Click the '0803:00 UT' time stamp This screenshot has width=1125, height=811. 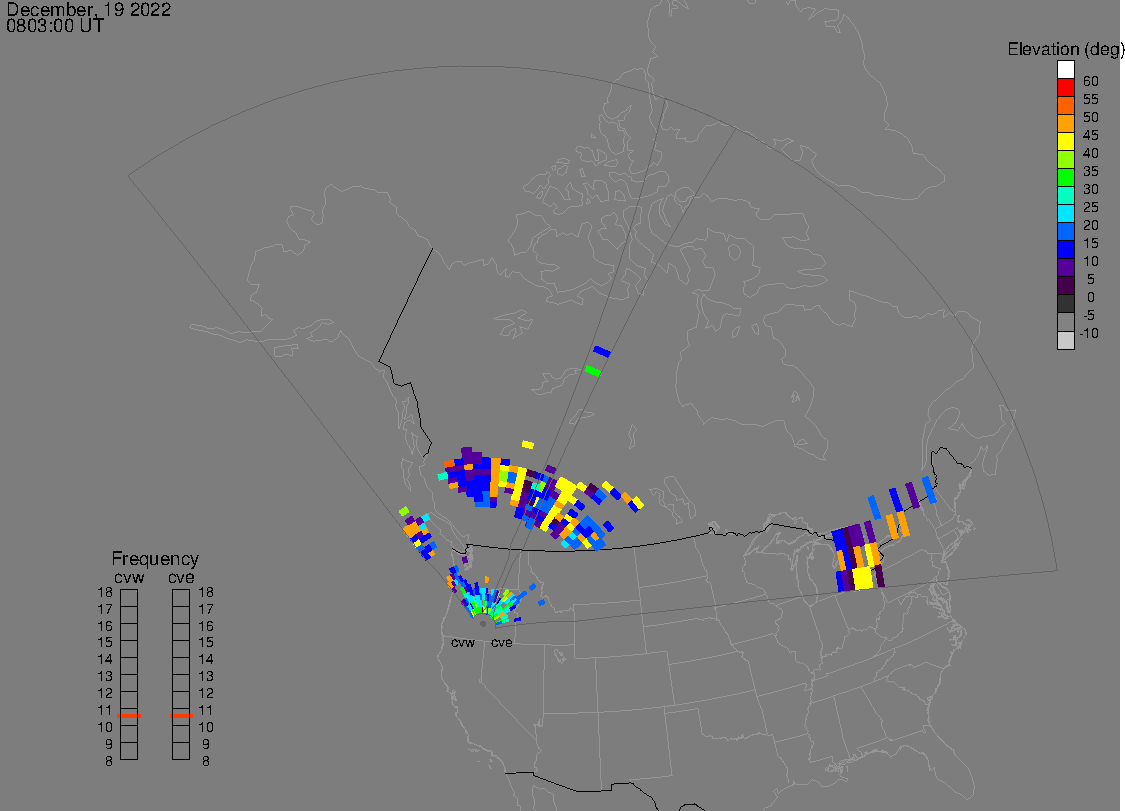coord(55,26)
